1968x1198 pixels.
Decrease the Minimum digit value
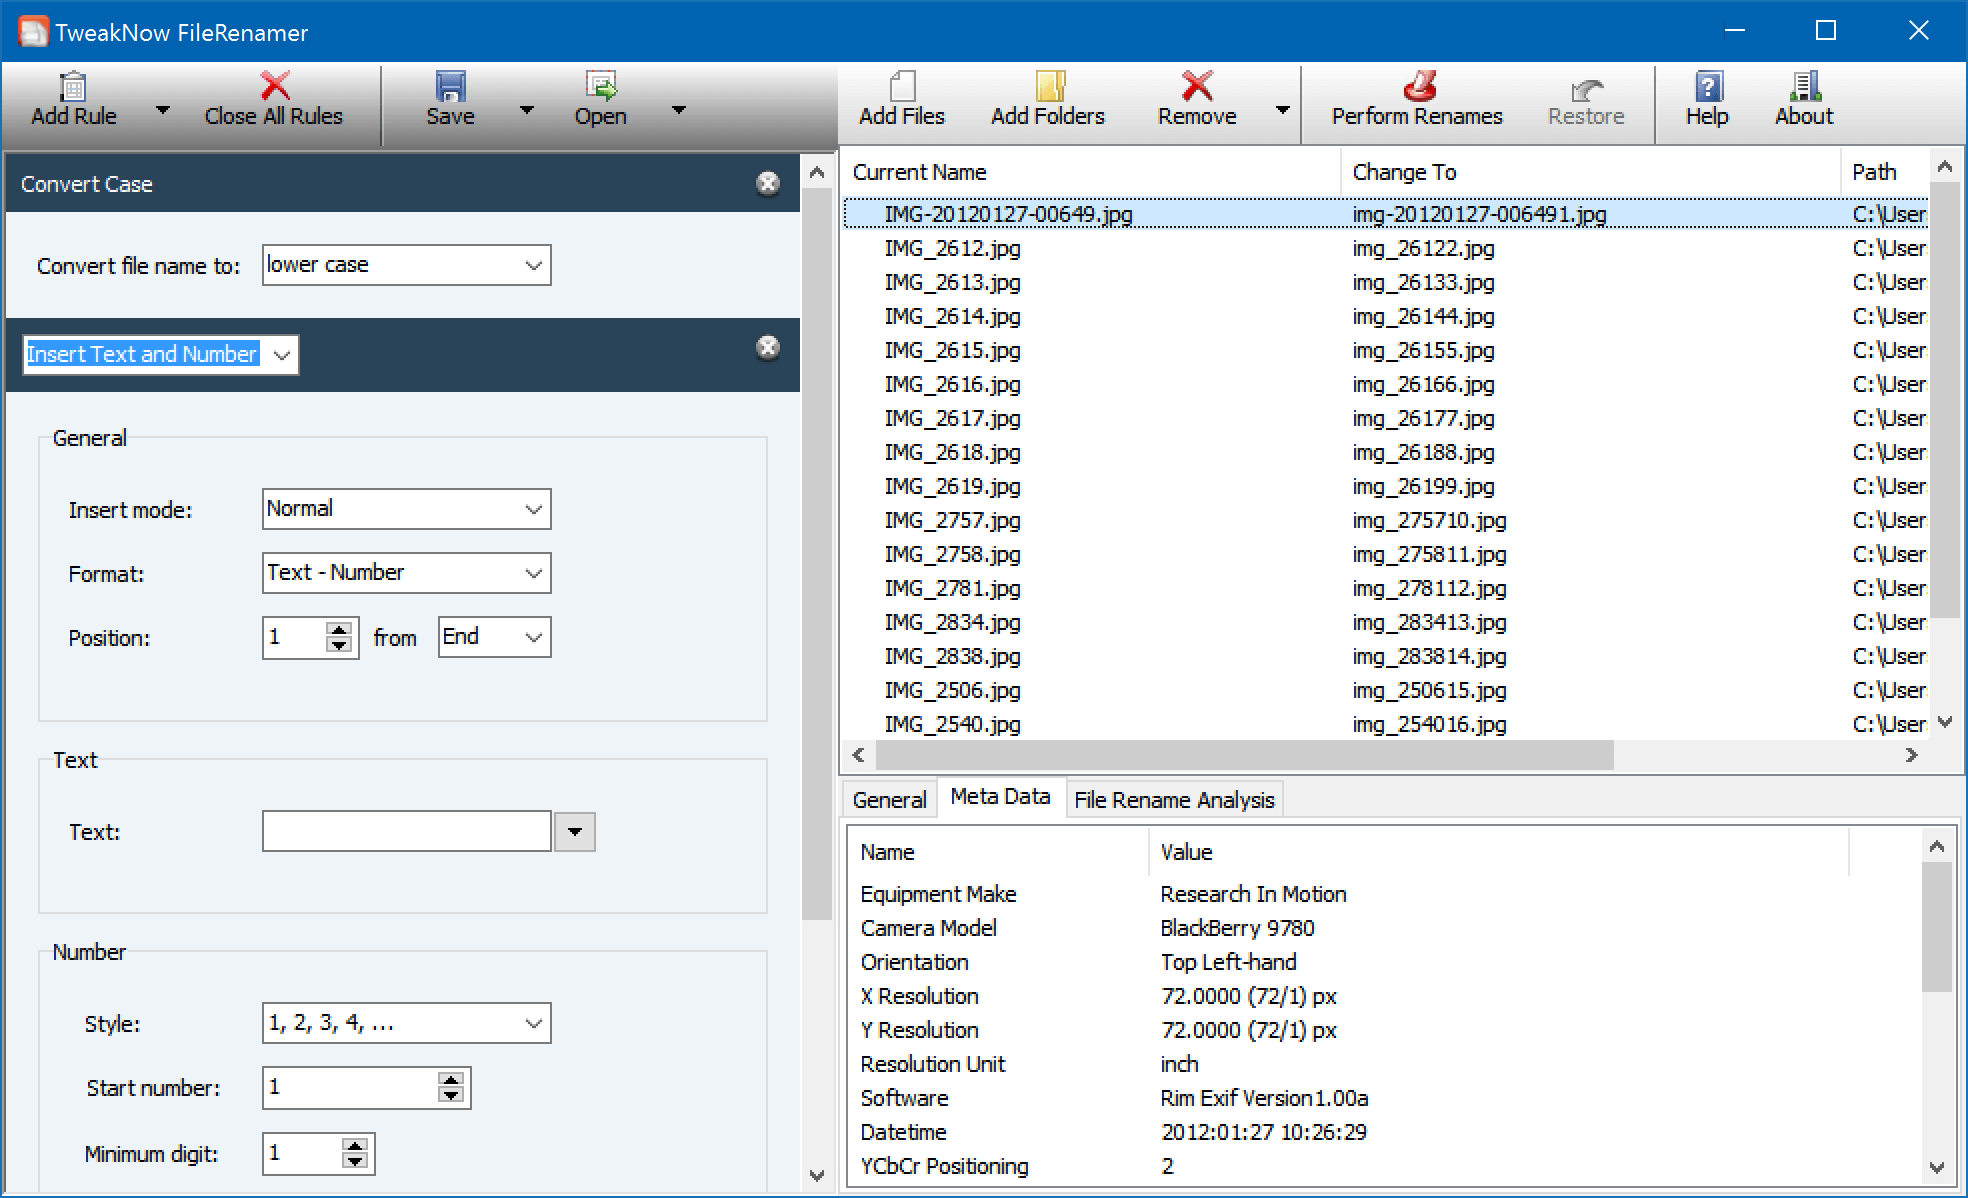tap(355, 1162)
